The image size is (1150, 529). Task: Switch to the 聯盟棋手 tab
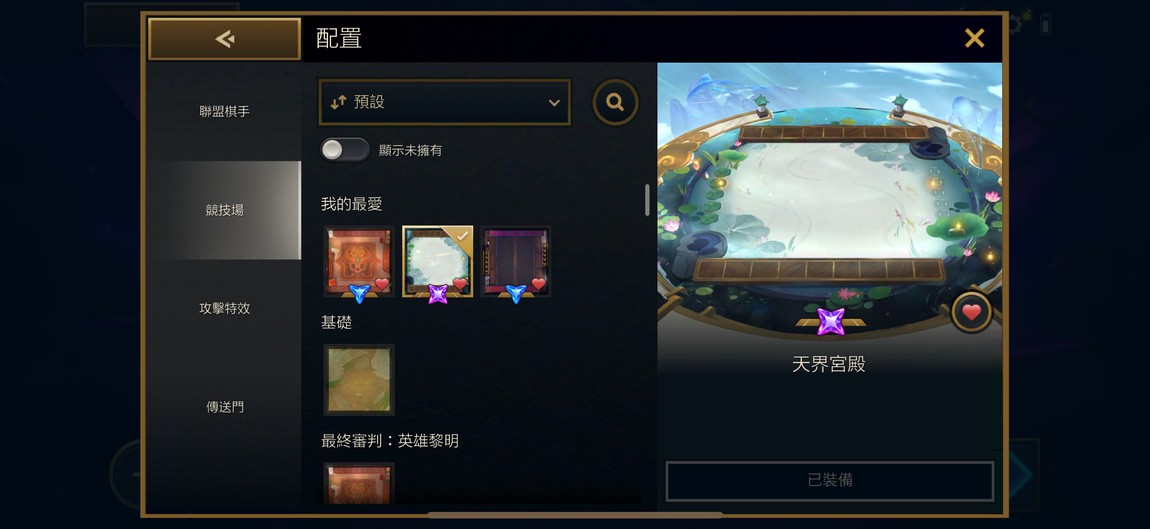coord(224,112)
